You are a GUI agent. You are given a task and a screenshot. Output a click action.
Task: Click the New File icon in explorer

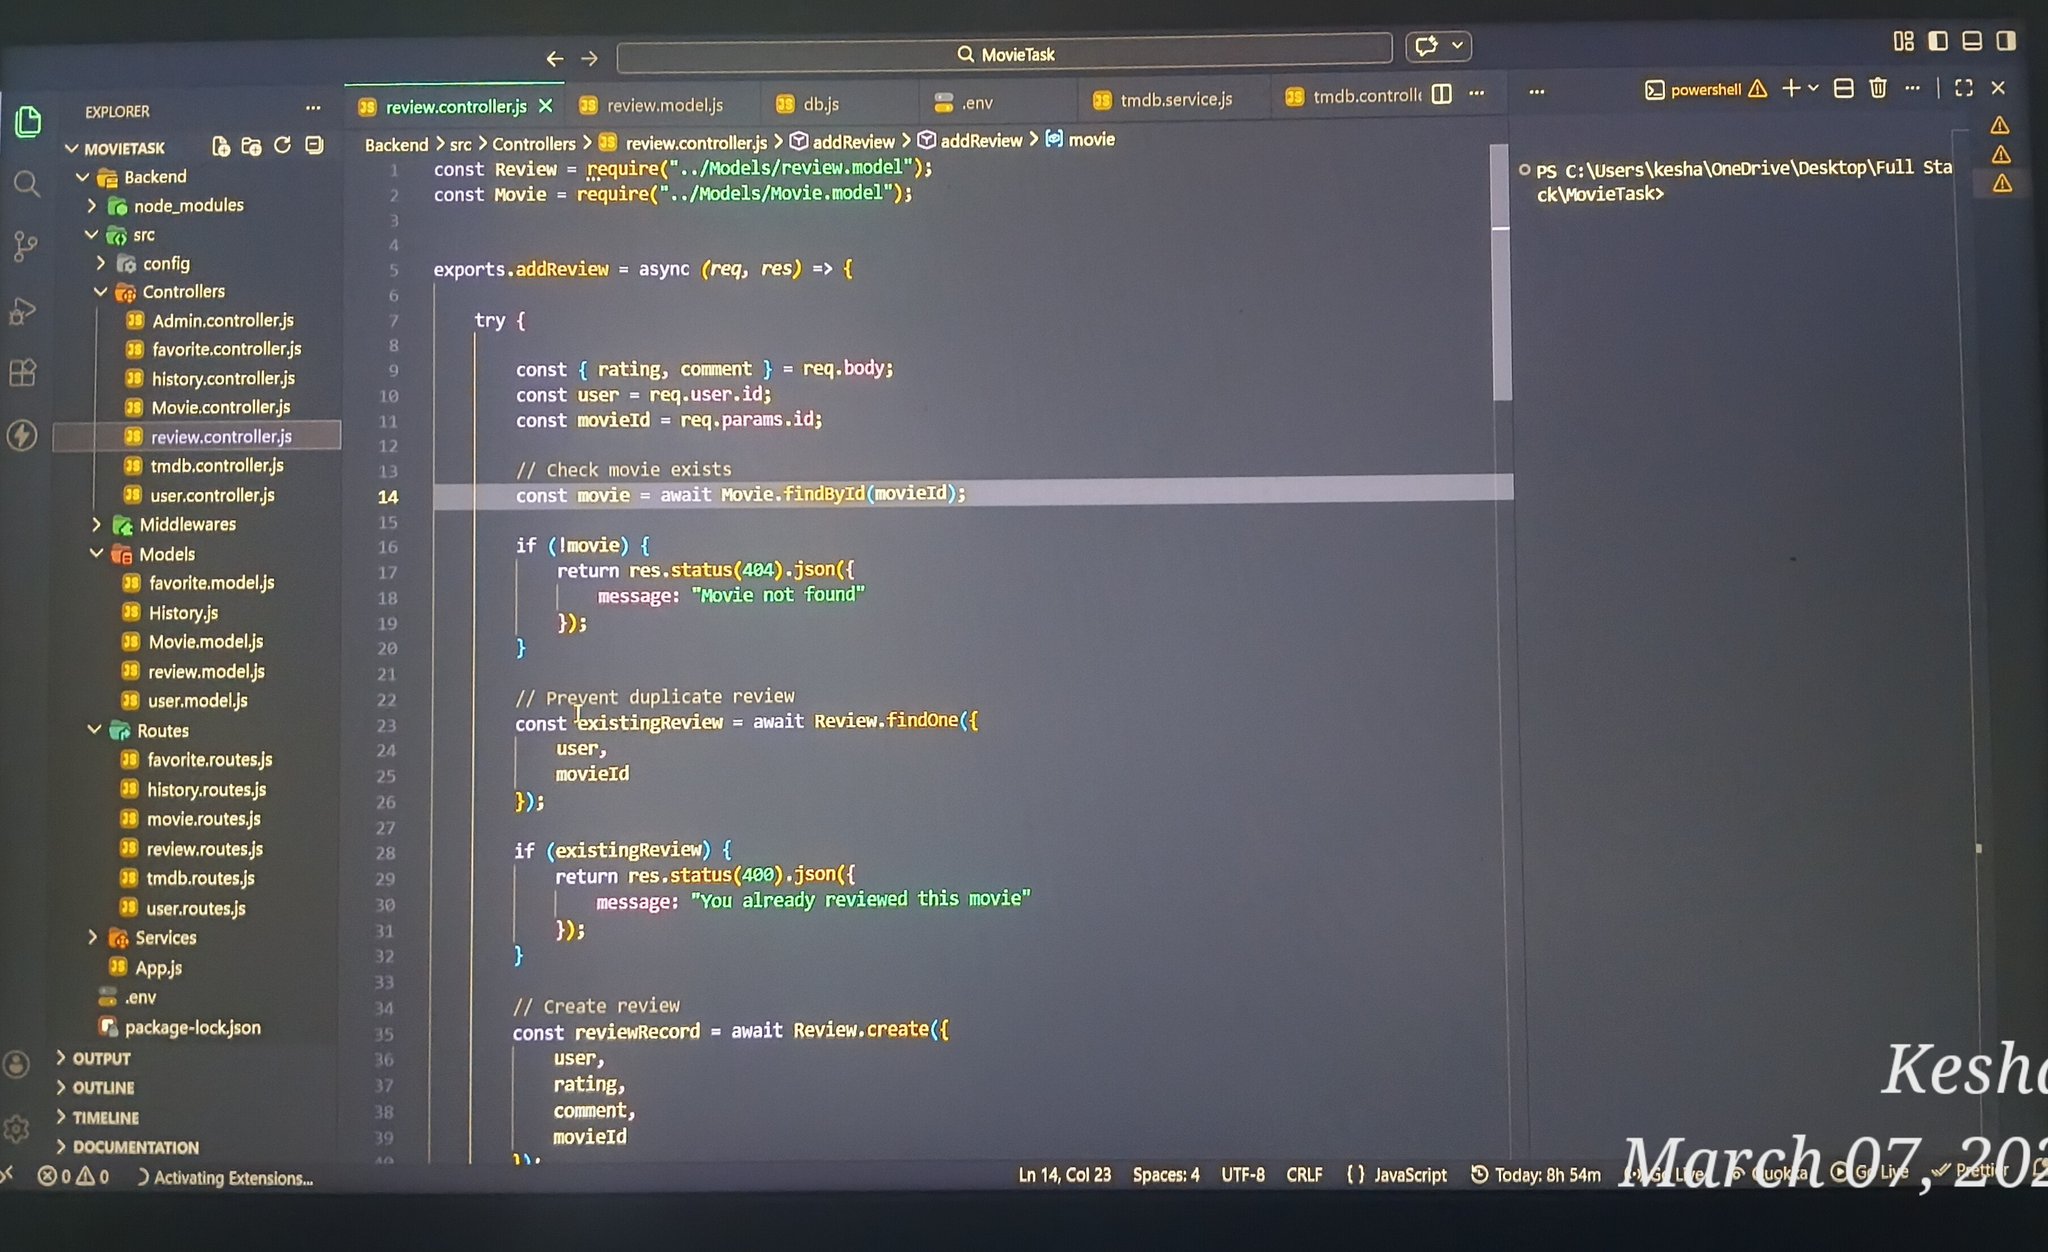(221, 146)
